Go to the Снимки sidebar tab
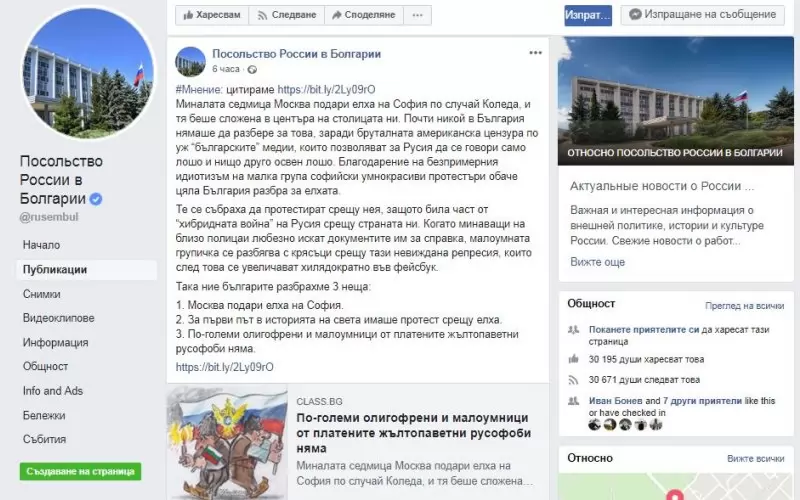Screen dimensions: 800x500 [42, 294]
